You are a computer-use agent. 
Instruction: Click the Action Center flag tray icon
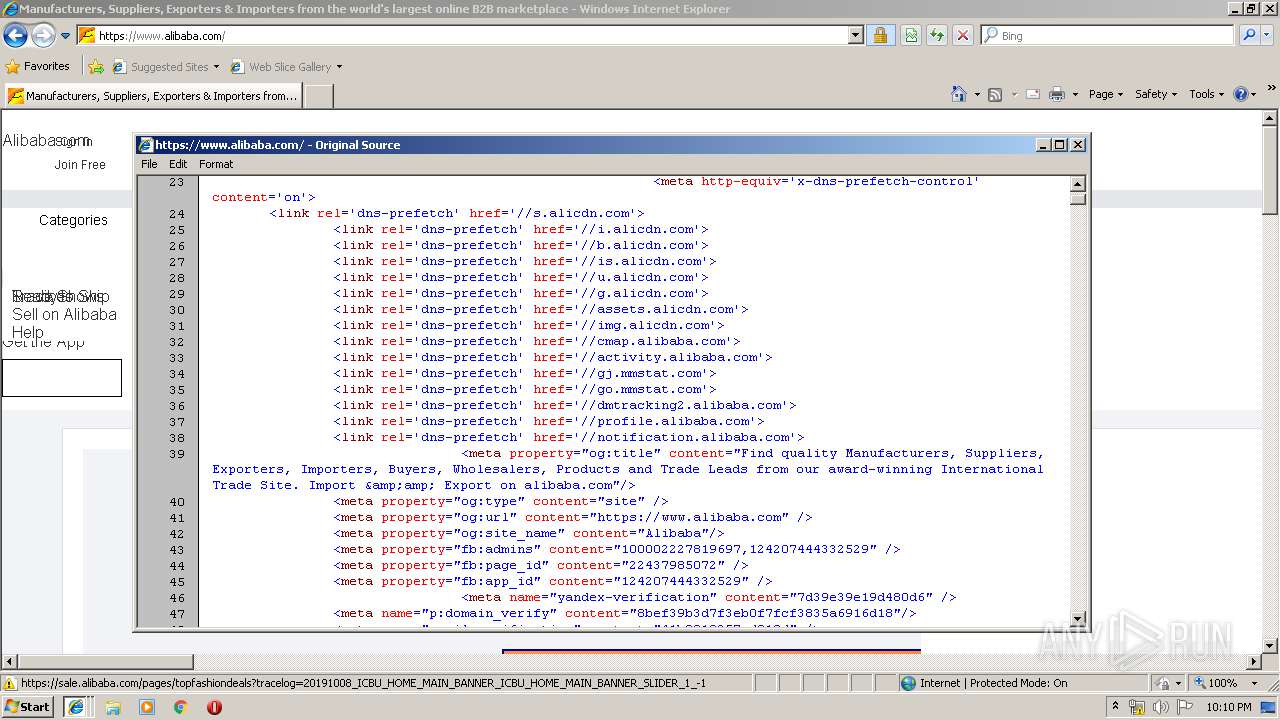pyautogui.click(x=1185, y=707)
